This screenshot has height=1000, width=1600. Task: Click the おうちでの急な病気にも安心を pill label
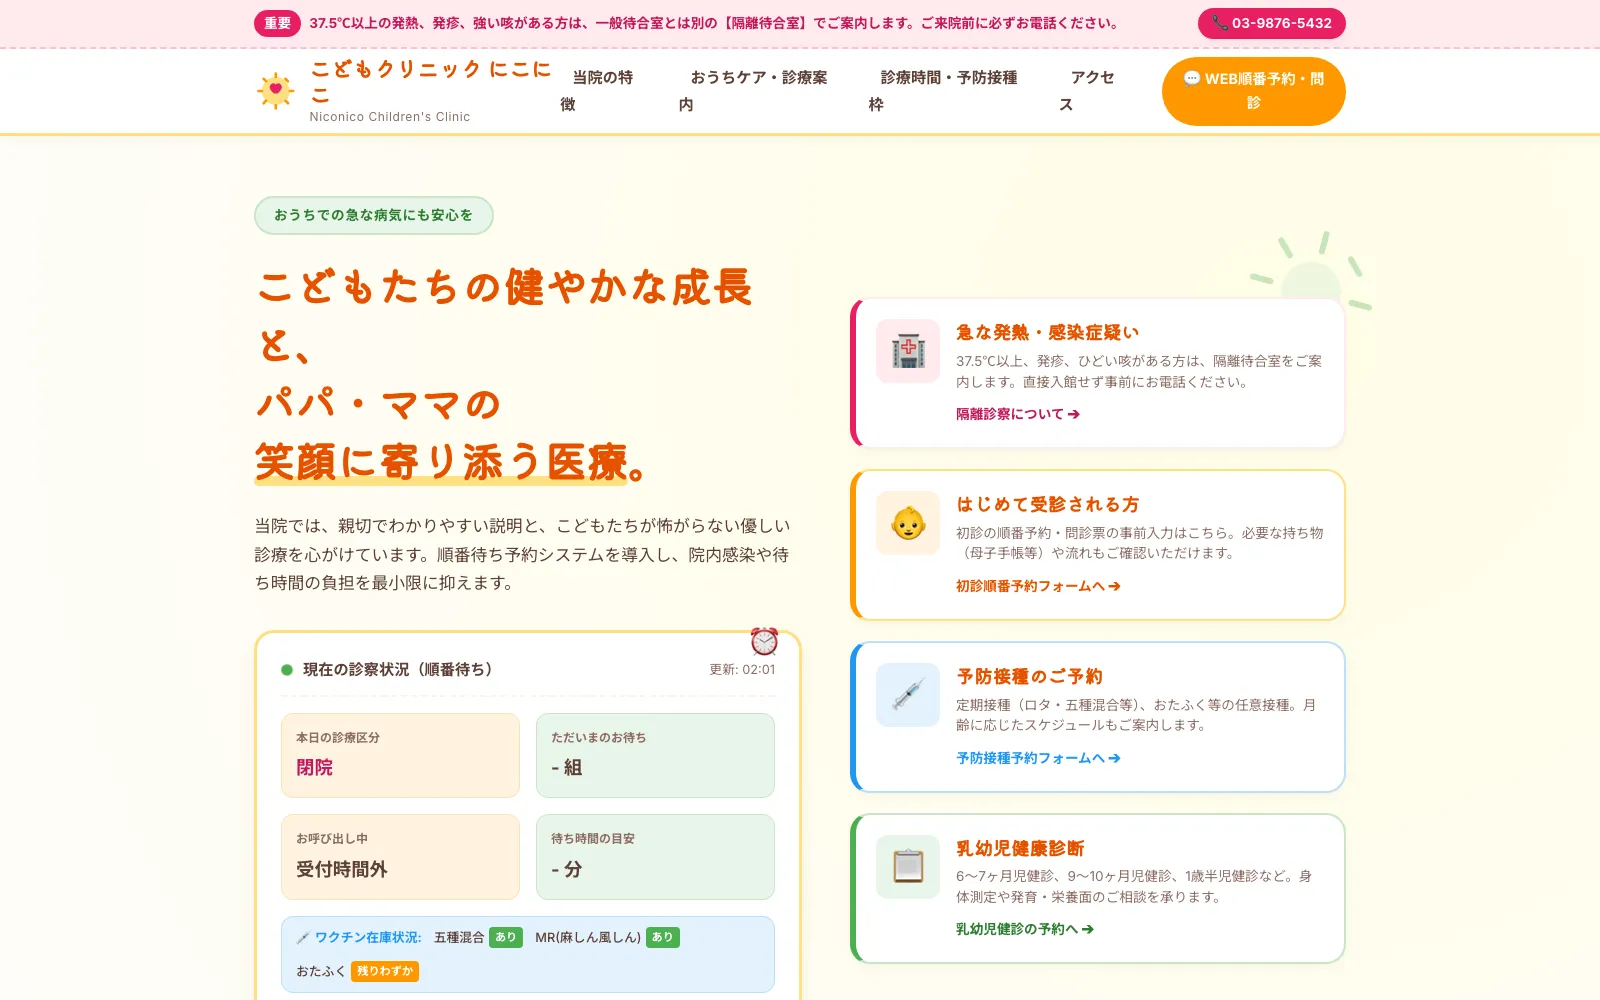pyautogui.click(x=374, y=215)
